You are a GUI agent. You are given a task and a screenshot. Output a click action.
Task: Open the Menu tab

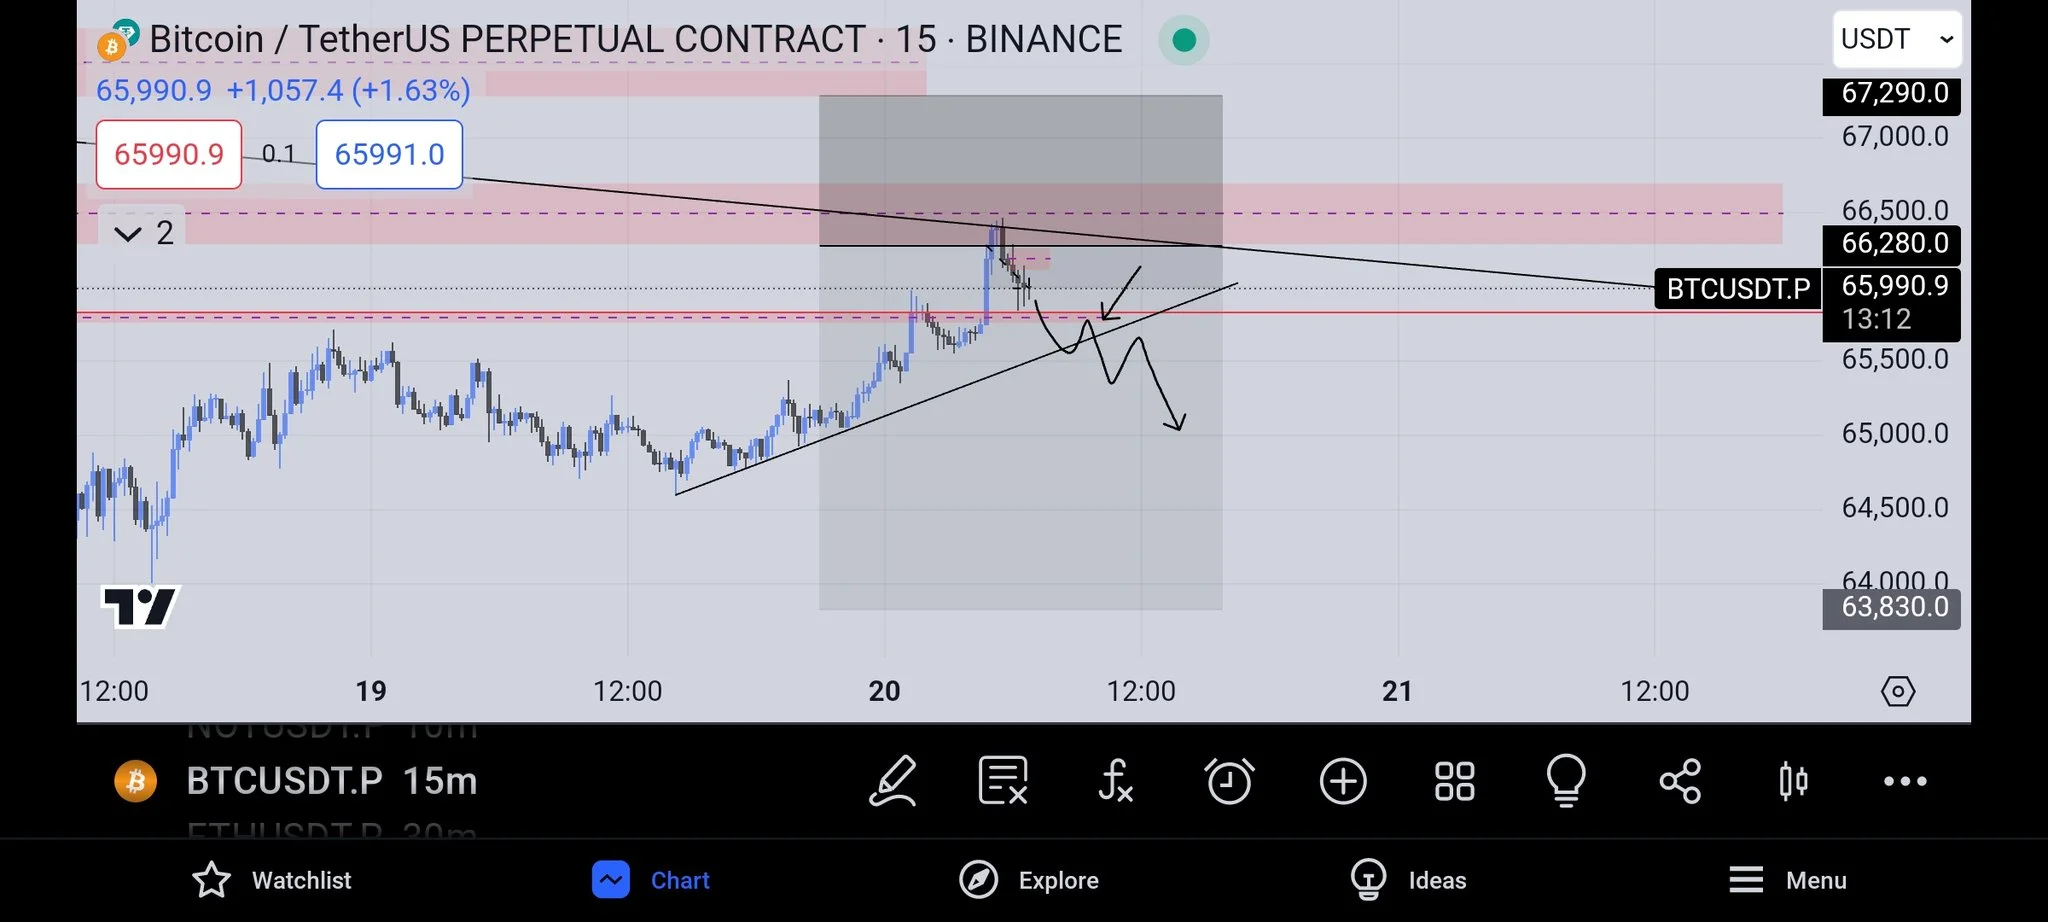point(1787,880)
